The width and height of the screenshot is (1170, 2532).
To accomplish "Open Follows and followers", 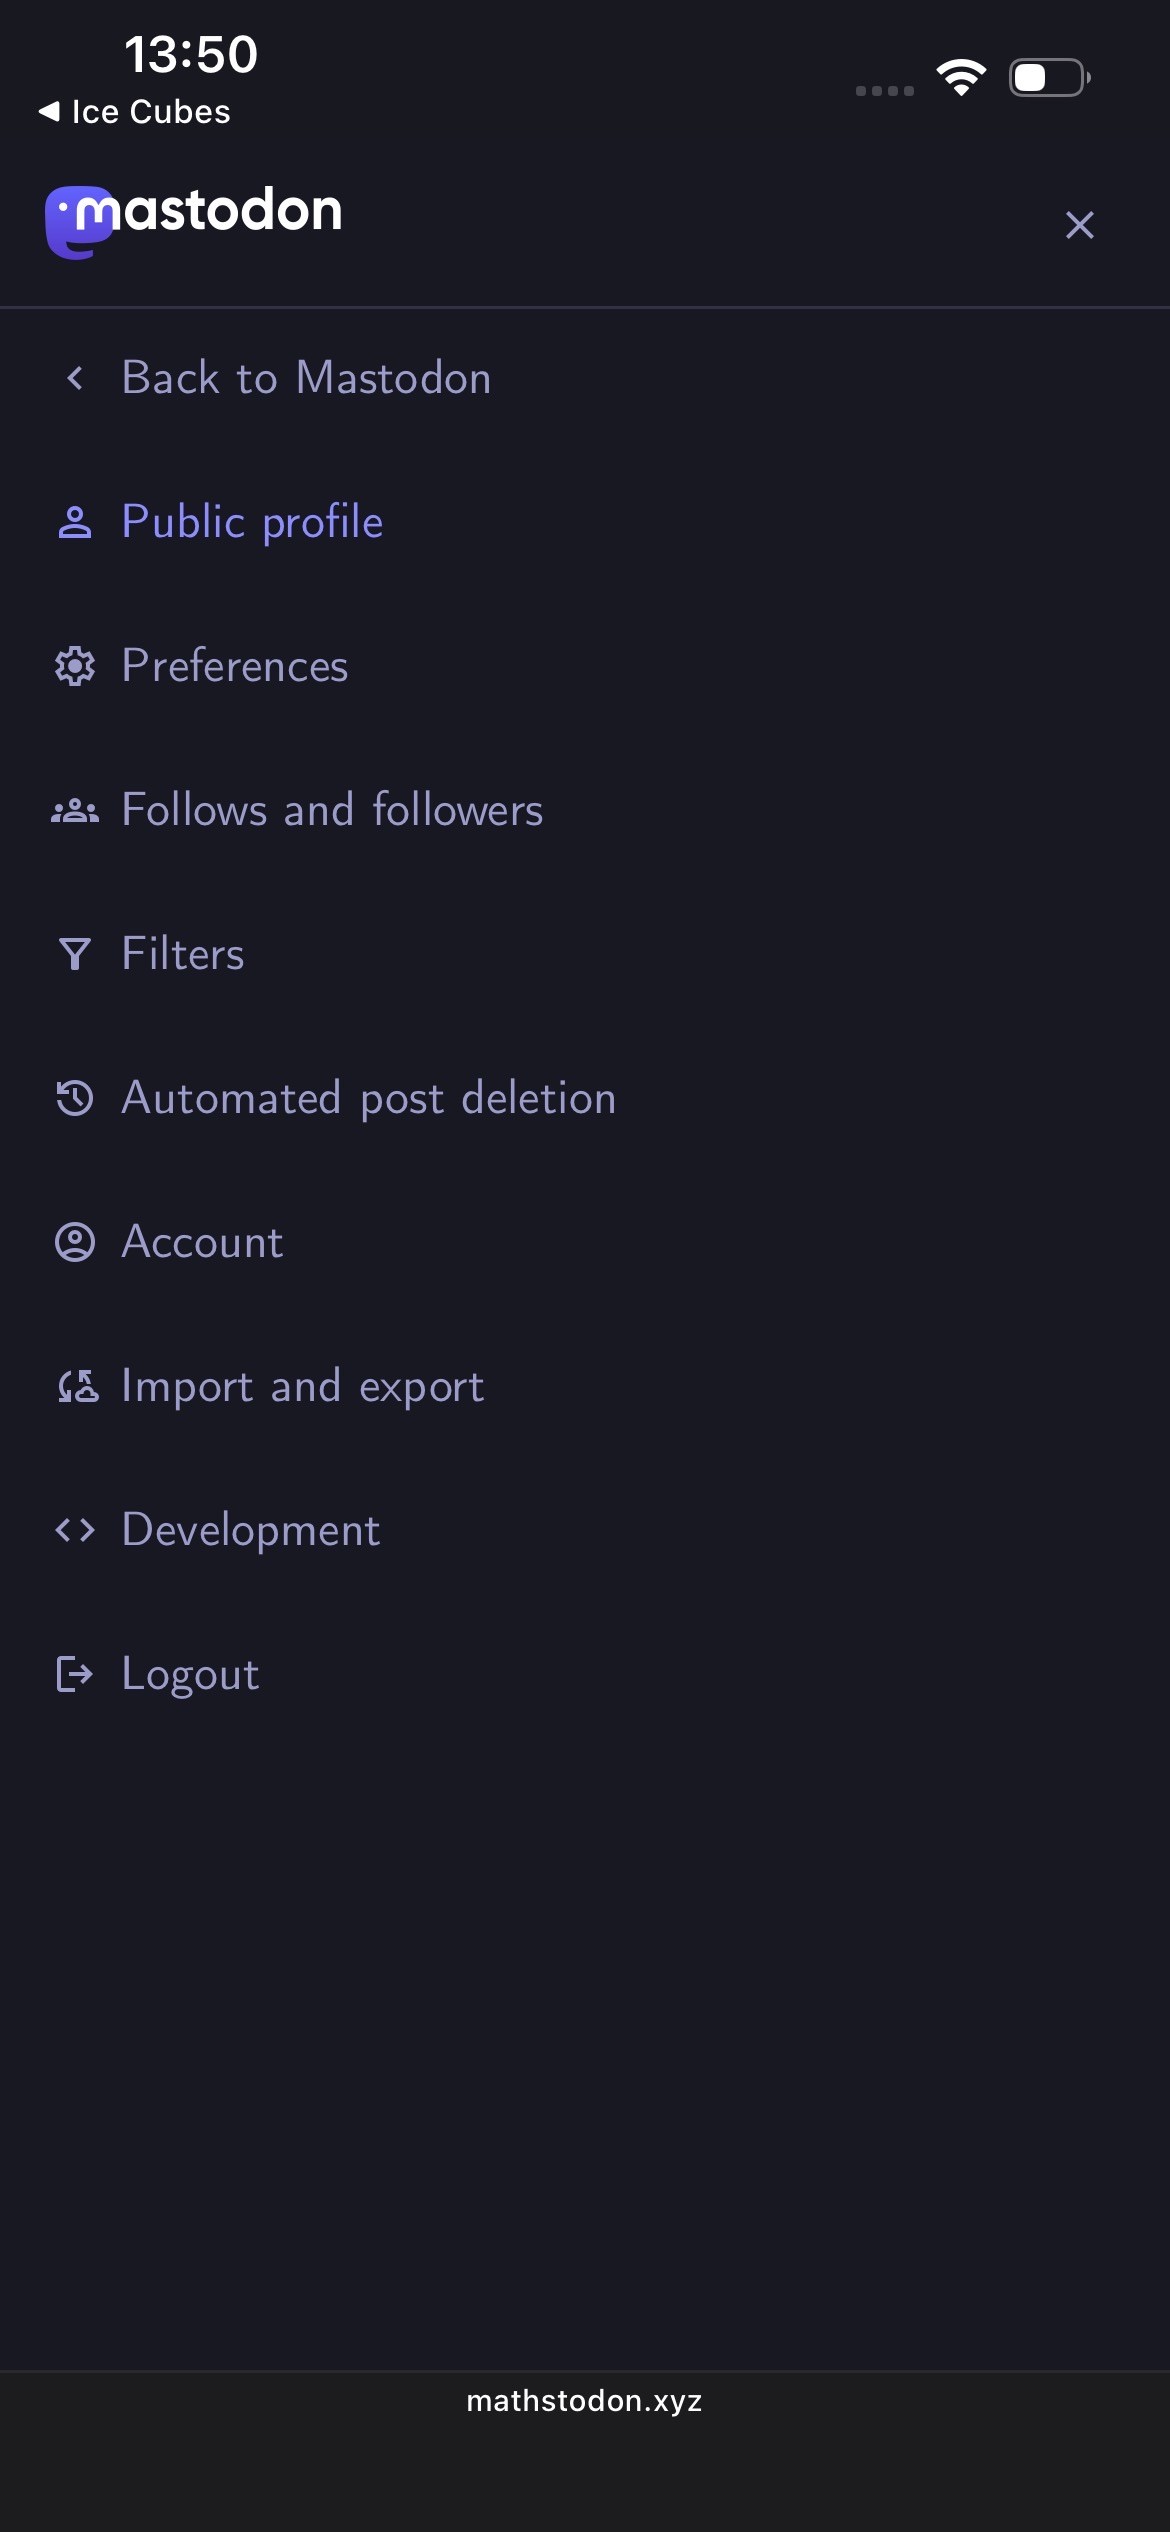I will [332, 810].
